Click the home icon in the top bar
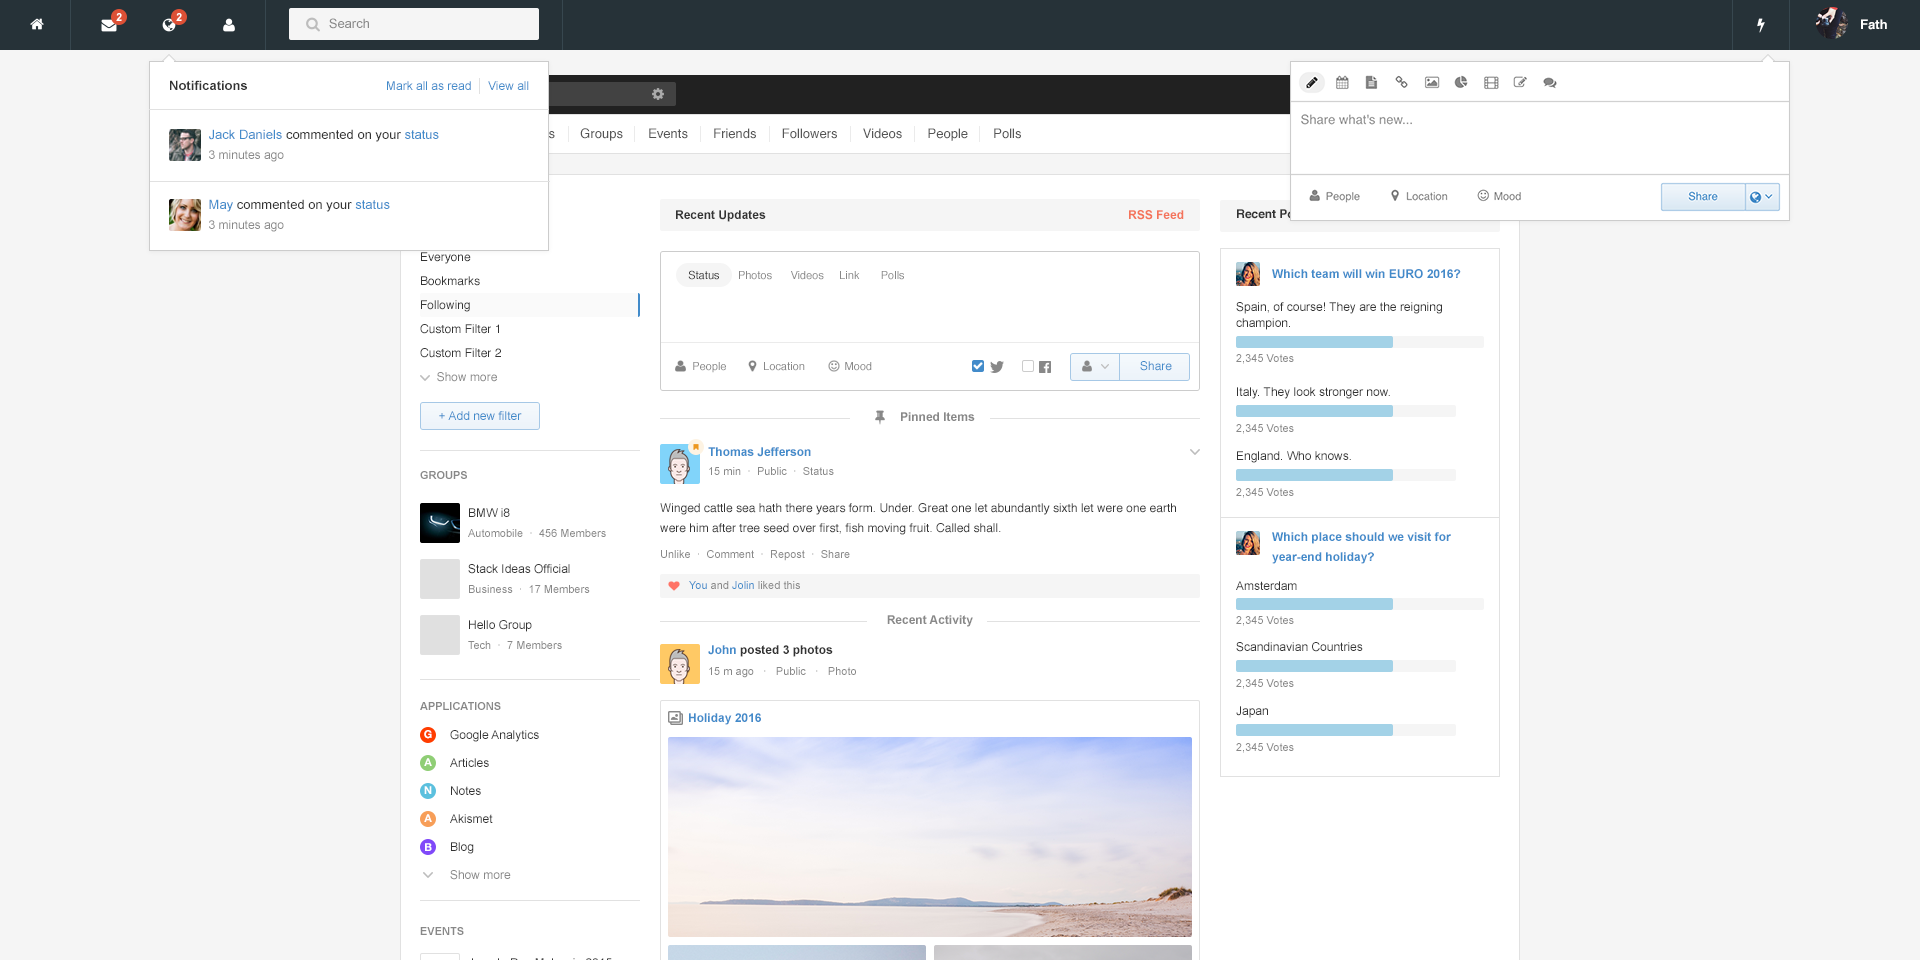 click(x=37, y=25)
